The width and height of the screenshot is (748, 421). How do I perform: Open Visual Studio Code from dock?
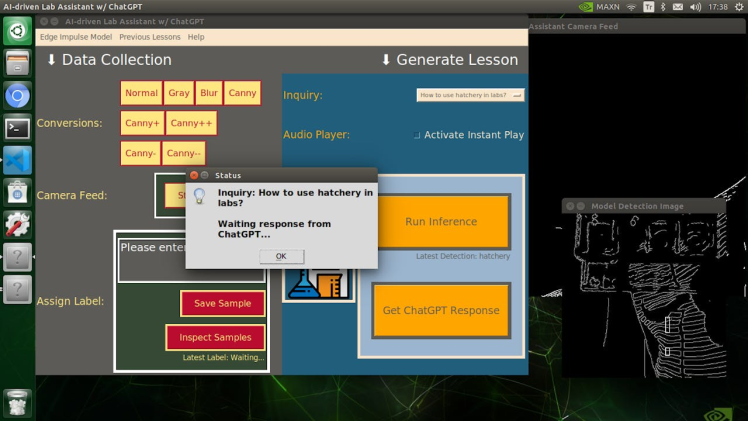[17, 160]
